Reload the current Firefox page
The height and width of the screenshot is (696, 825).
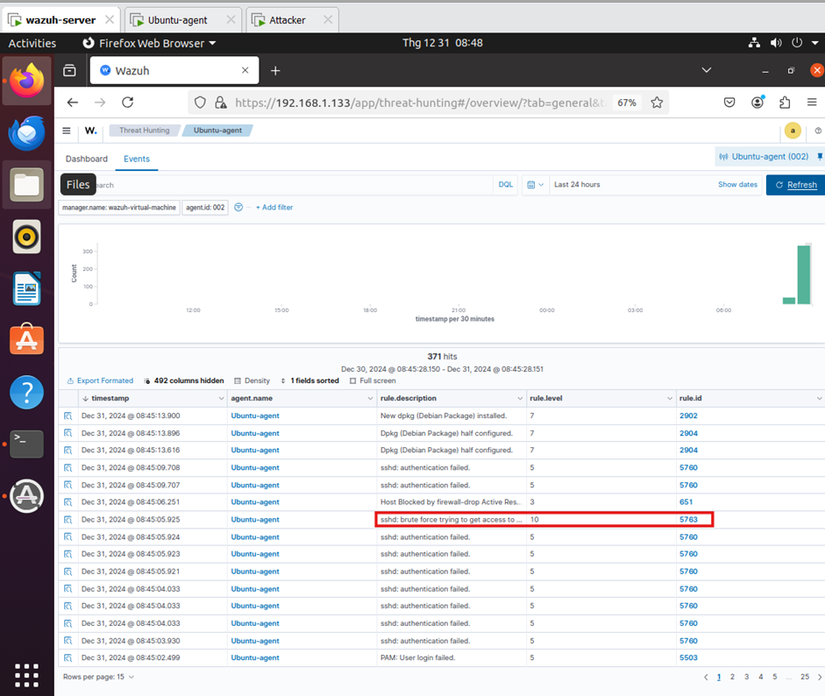[x=127, y=103]
